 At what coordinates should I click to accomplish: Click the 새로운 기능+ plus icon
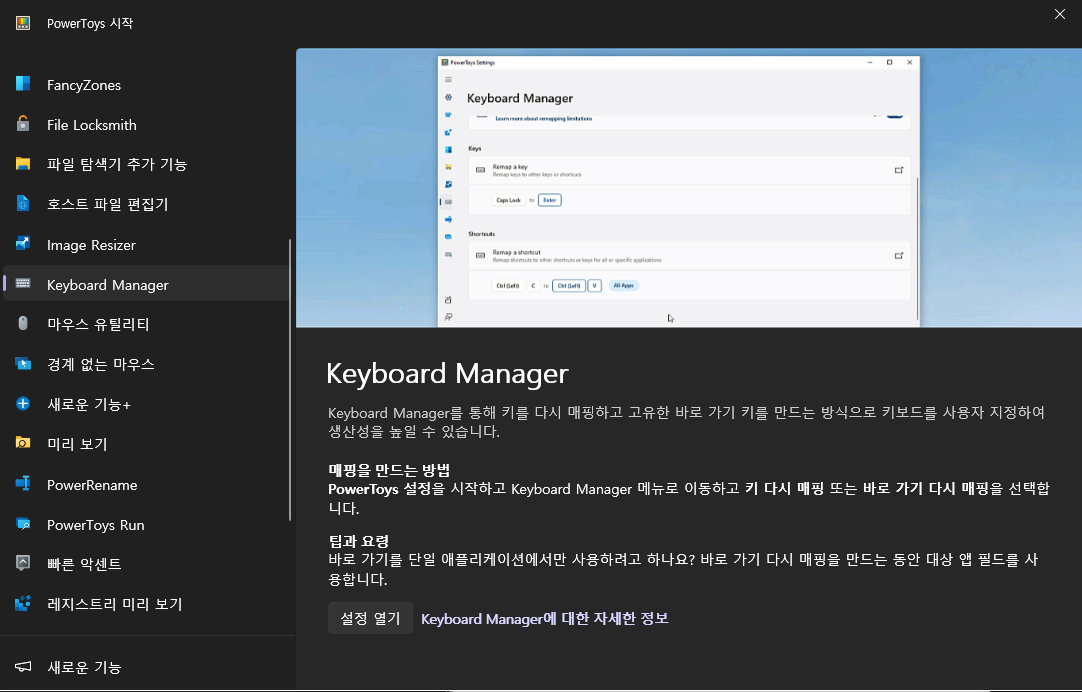(x=23, y=404)
